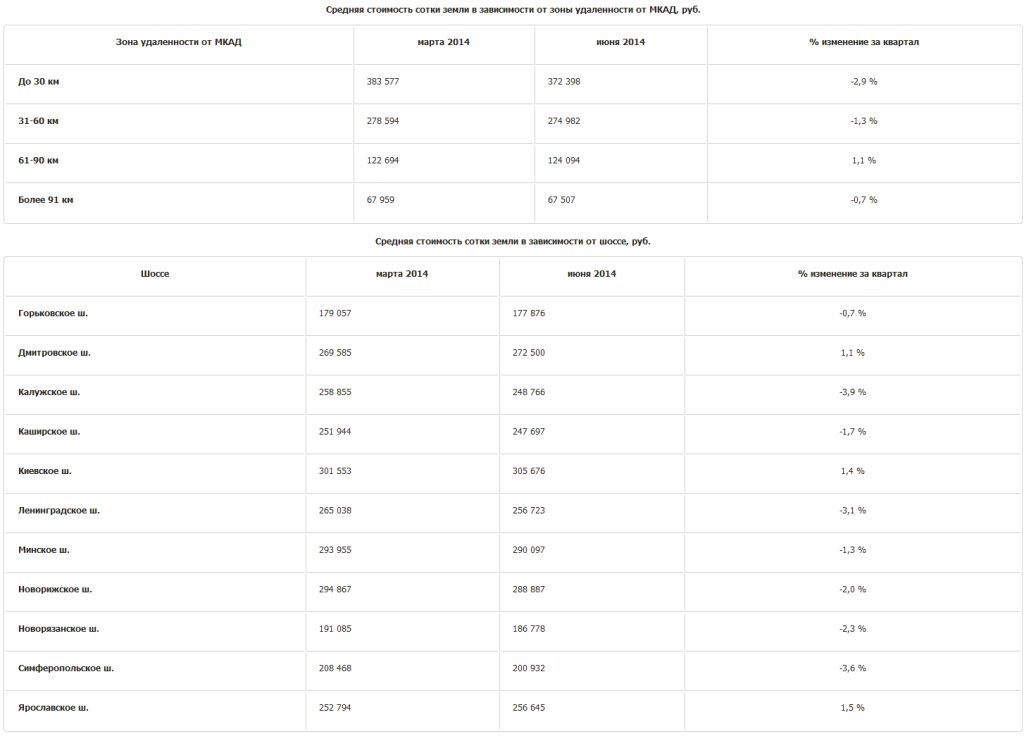
Task: Click the 'Минское ш.' row label
Action: point(44,550)
